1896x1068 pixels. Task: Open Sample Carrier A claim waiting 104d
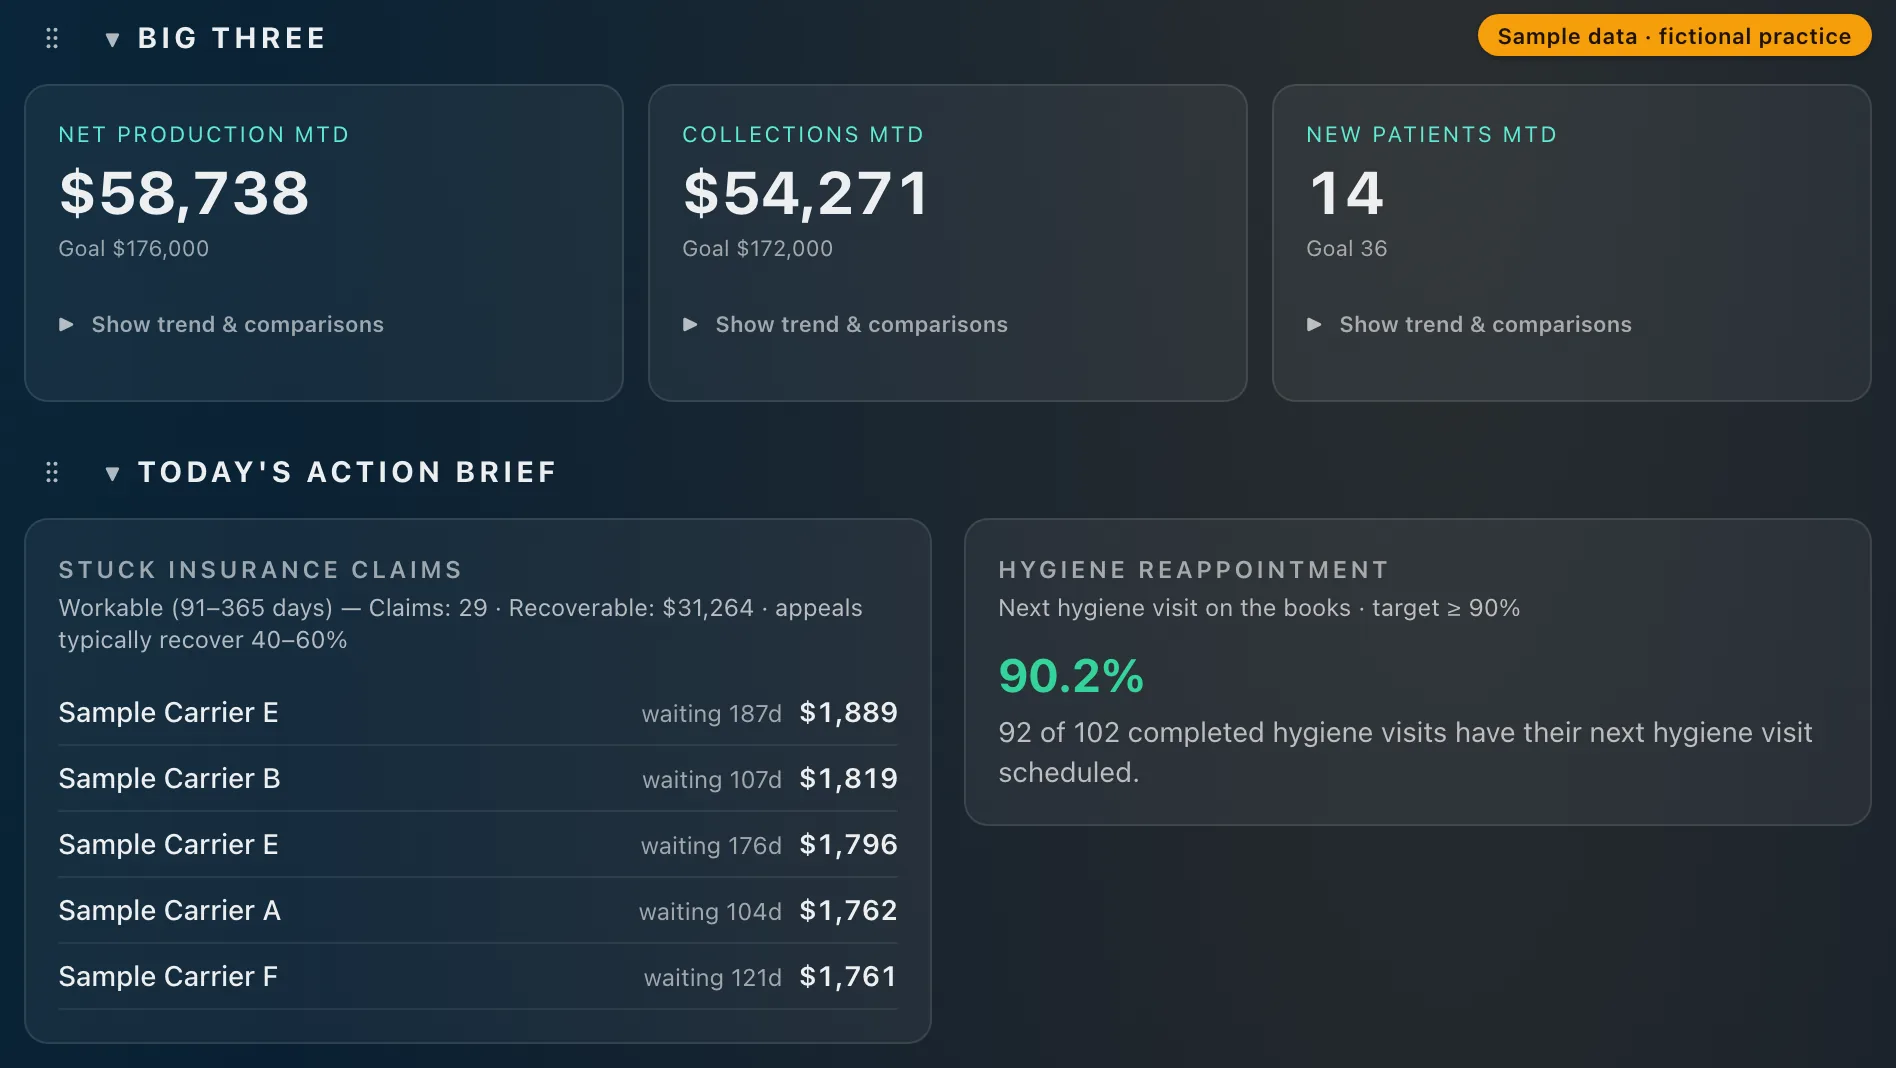[x=478, y=910]
